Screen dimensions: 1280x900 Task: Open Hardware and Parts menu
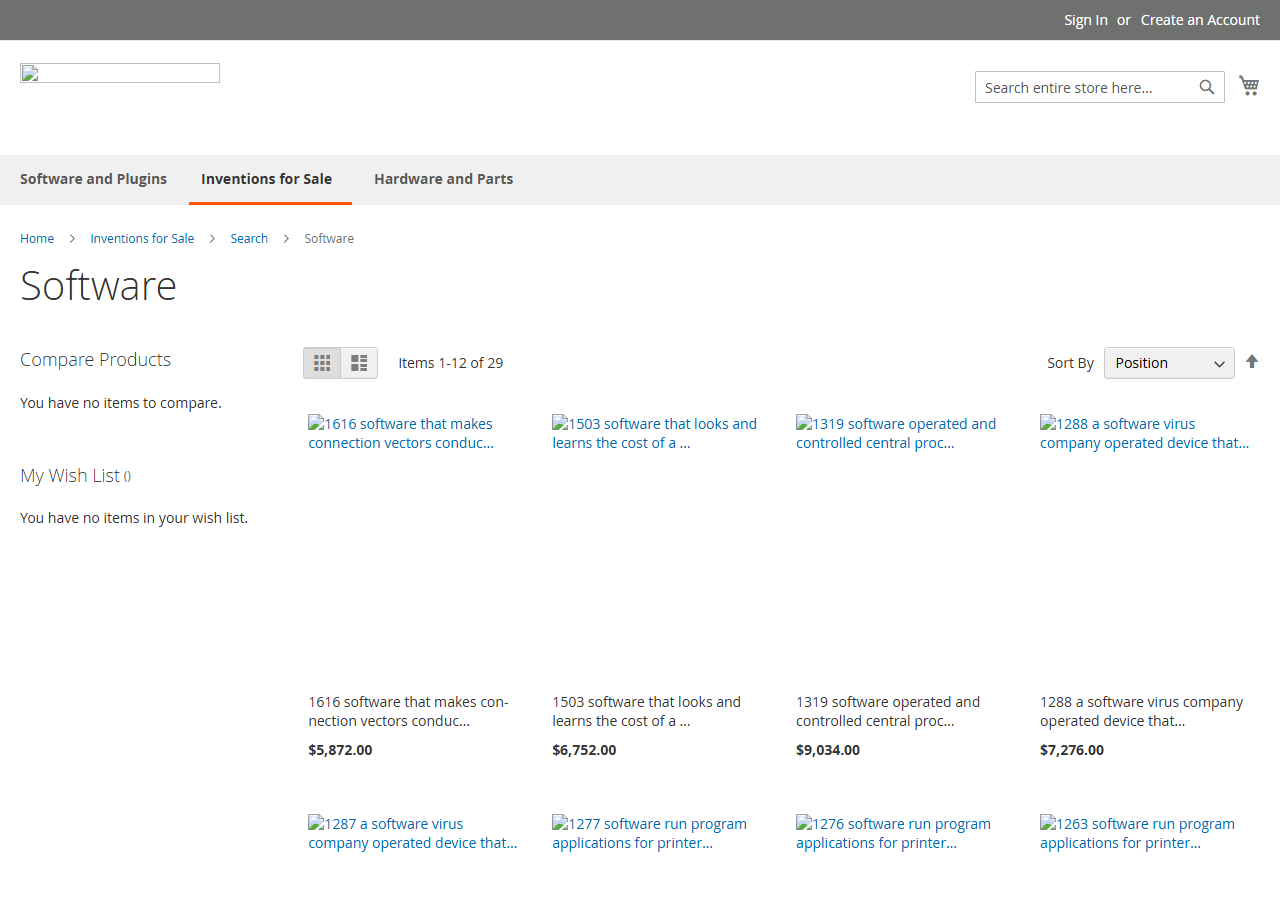click(444, 179)
